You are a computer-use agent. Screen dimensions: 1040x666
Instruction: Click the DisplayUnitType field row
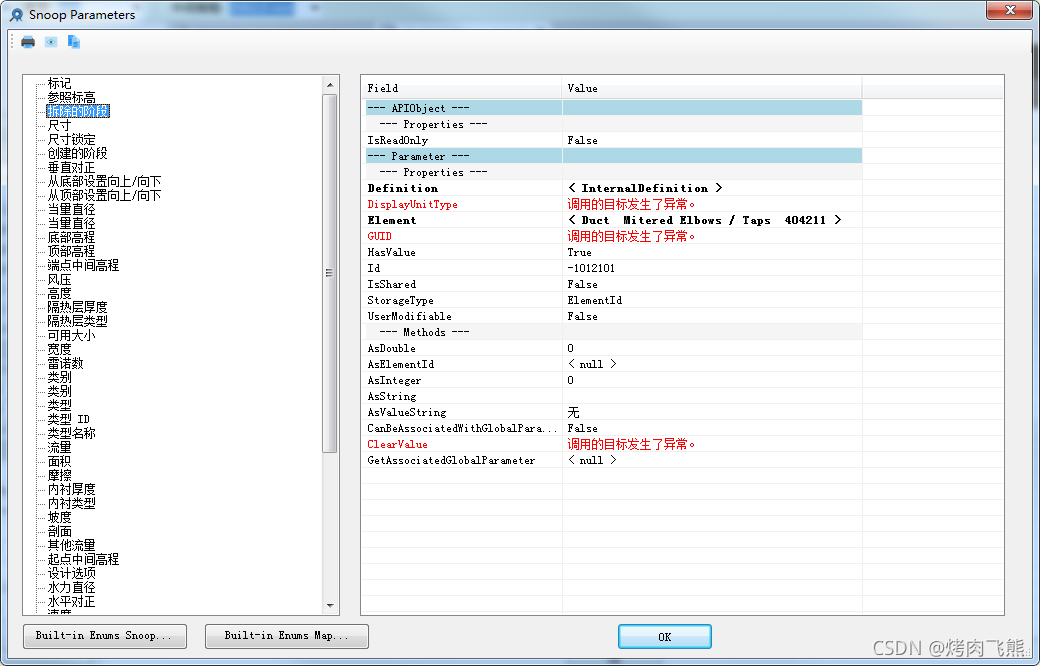[x=614, y=204]
